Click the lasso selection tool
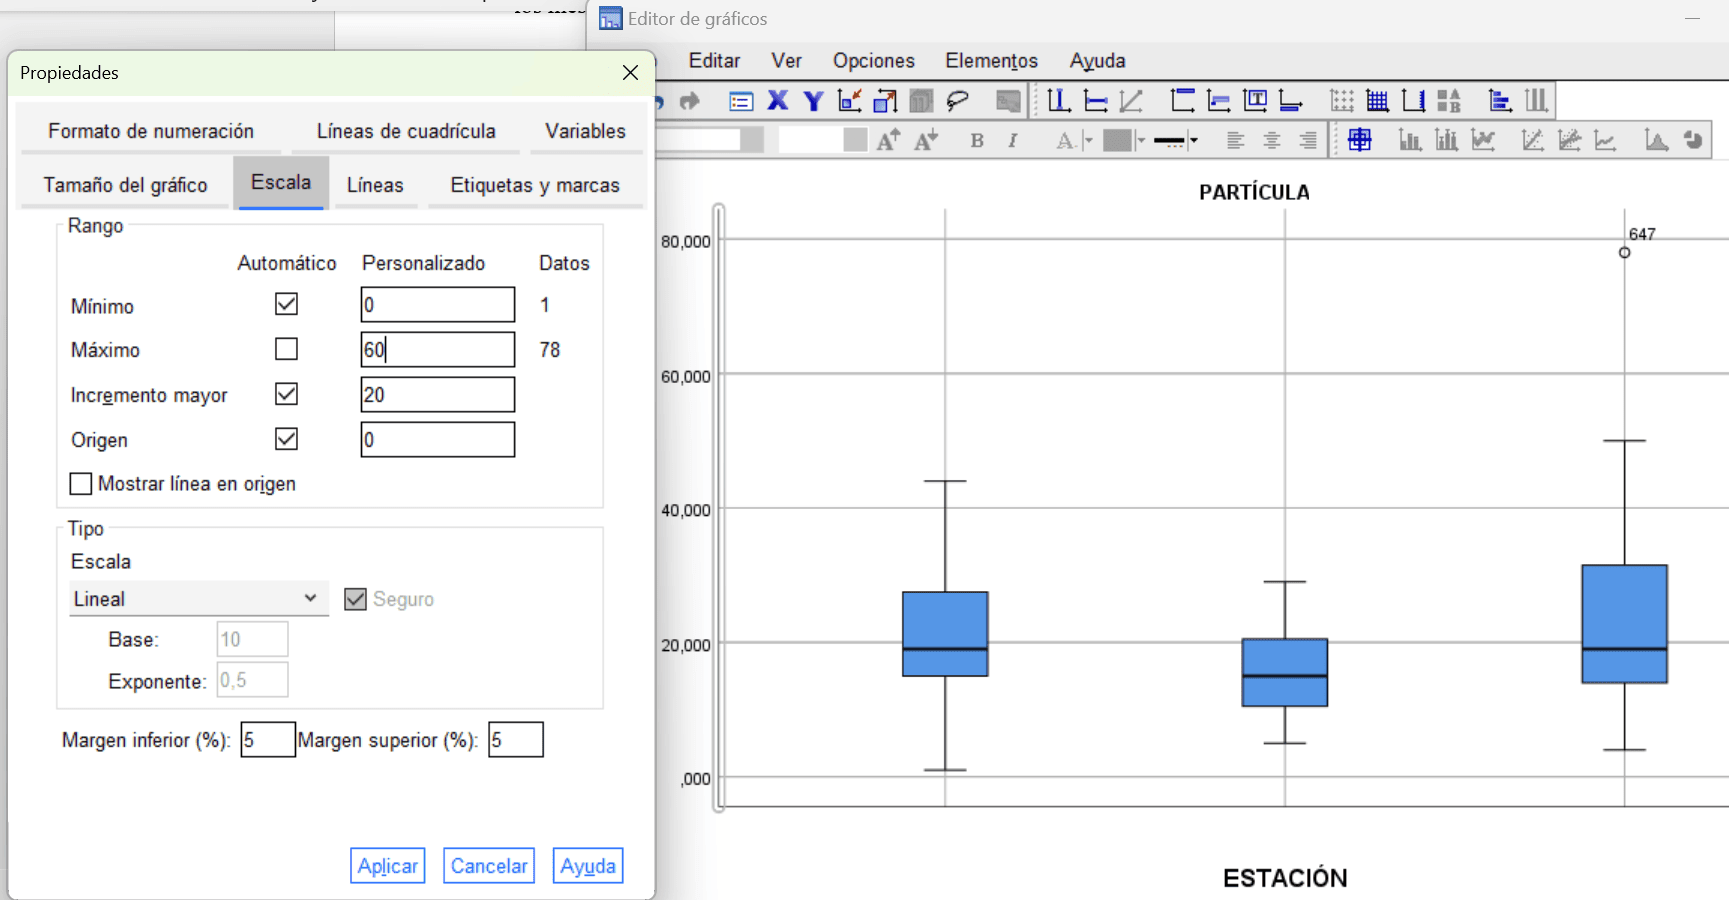 (957, 101)
